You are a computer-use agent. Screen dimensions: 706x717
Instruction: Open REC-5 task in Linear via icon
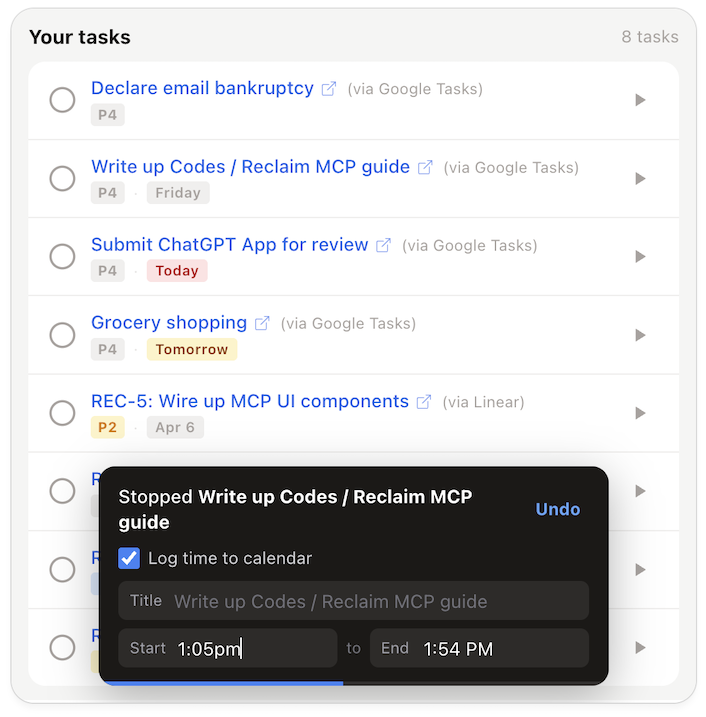(x=424, y=402)
